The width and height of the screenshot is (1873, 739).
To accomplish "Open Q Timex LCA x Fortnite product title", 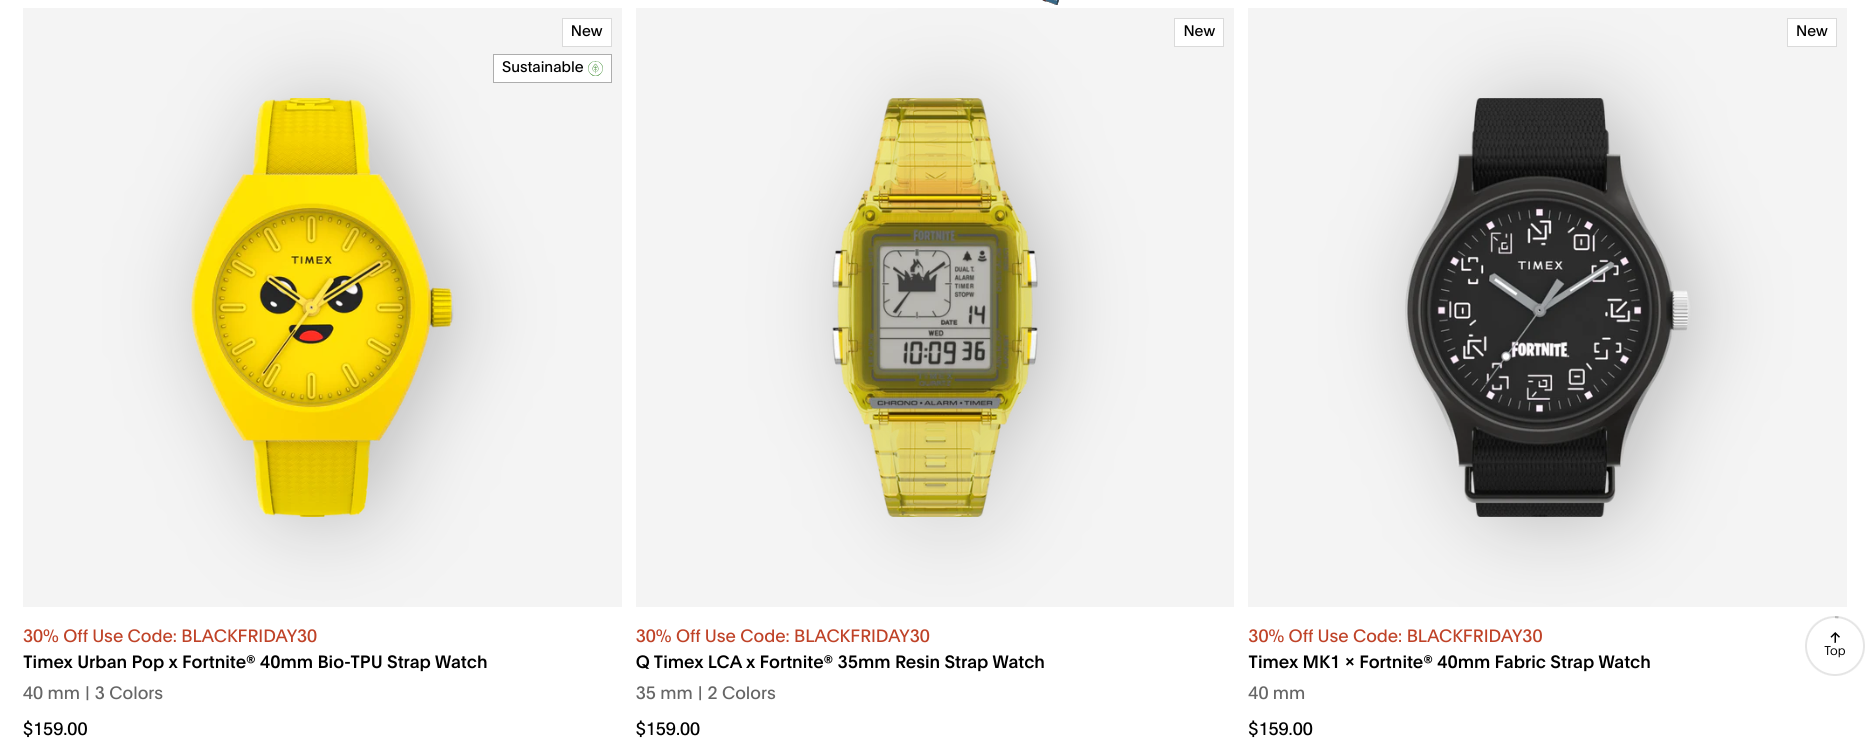I will pyautogui.click(x=840, y=662).
